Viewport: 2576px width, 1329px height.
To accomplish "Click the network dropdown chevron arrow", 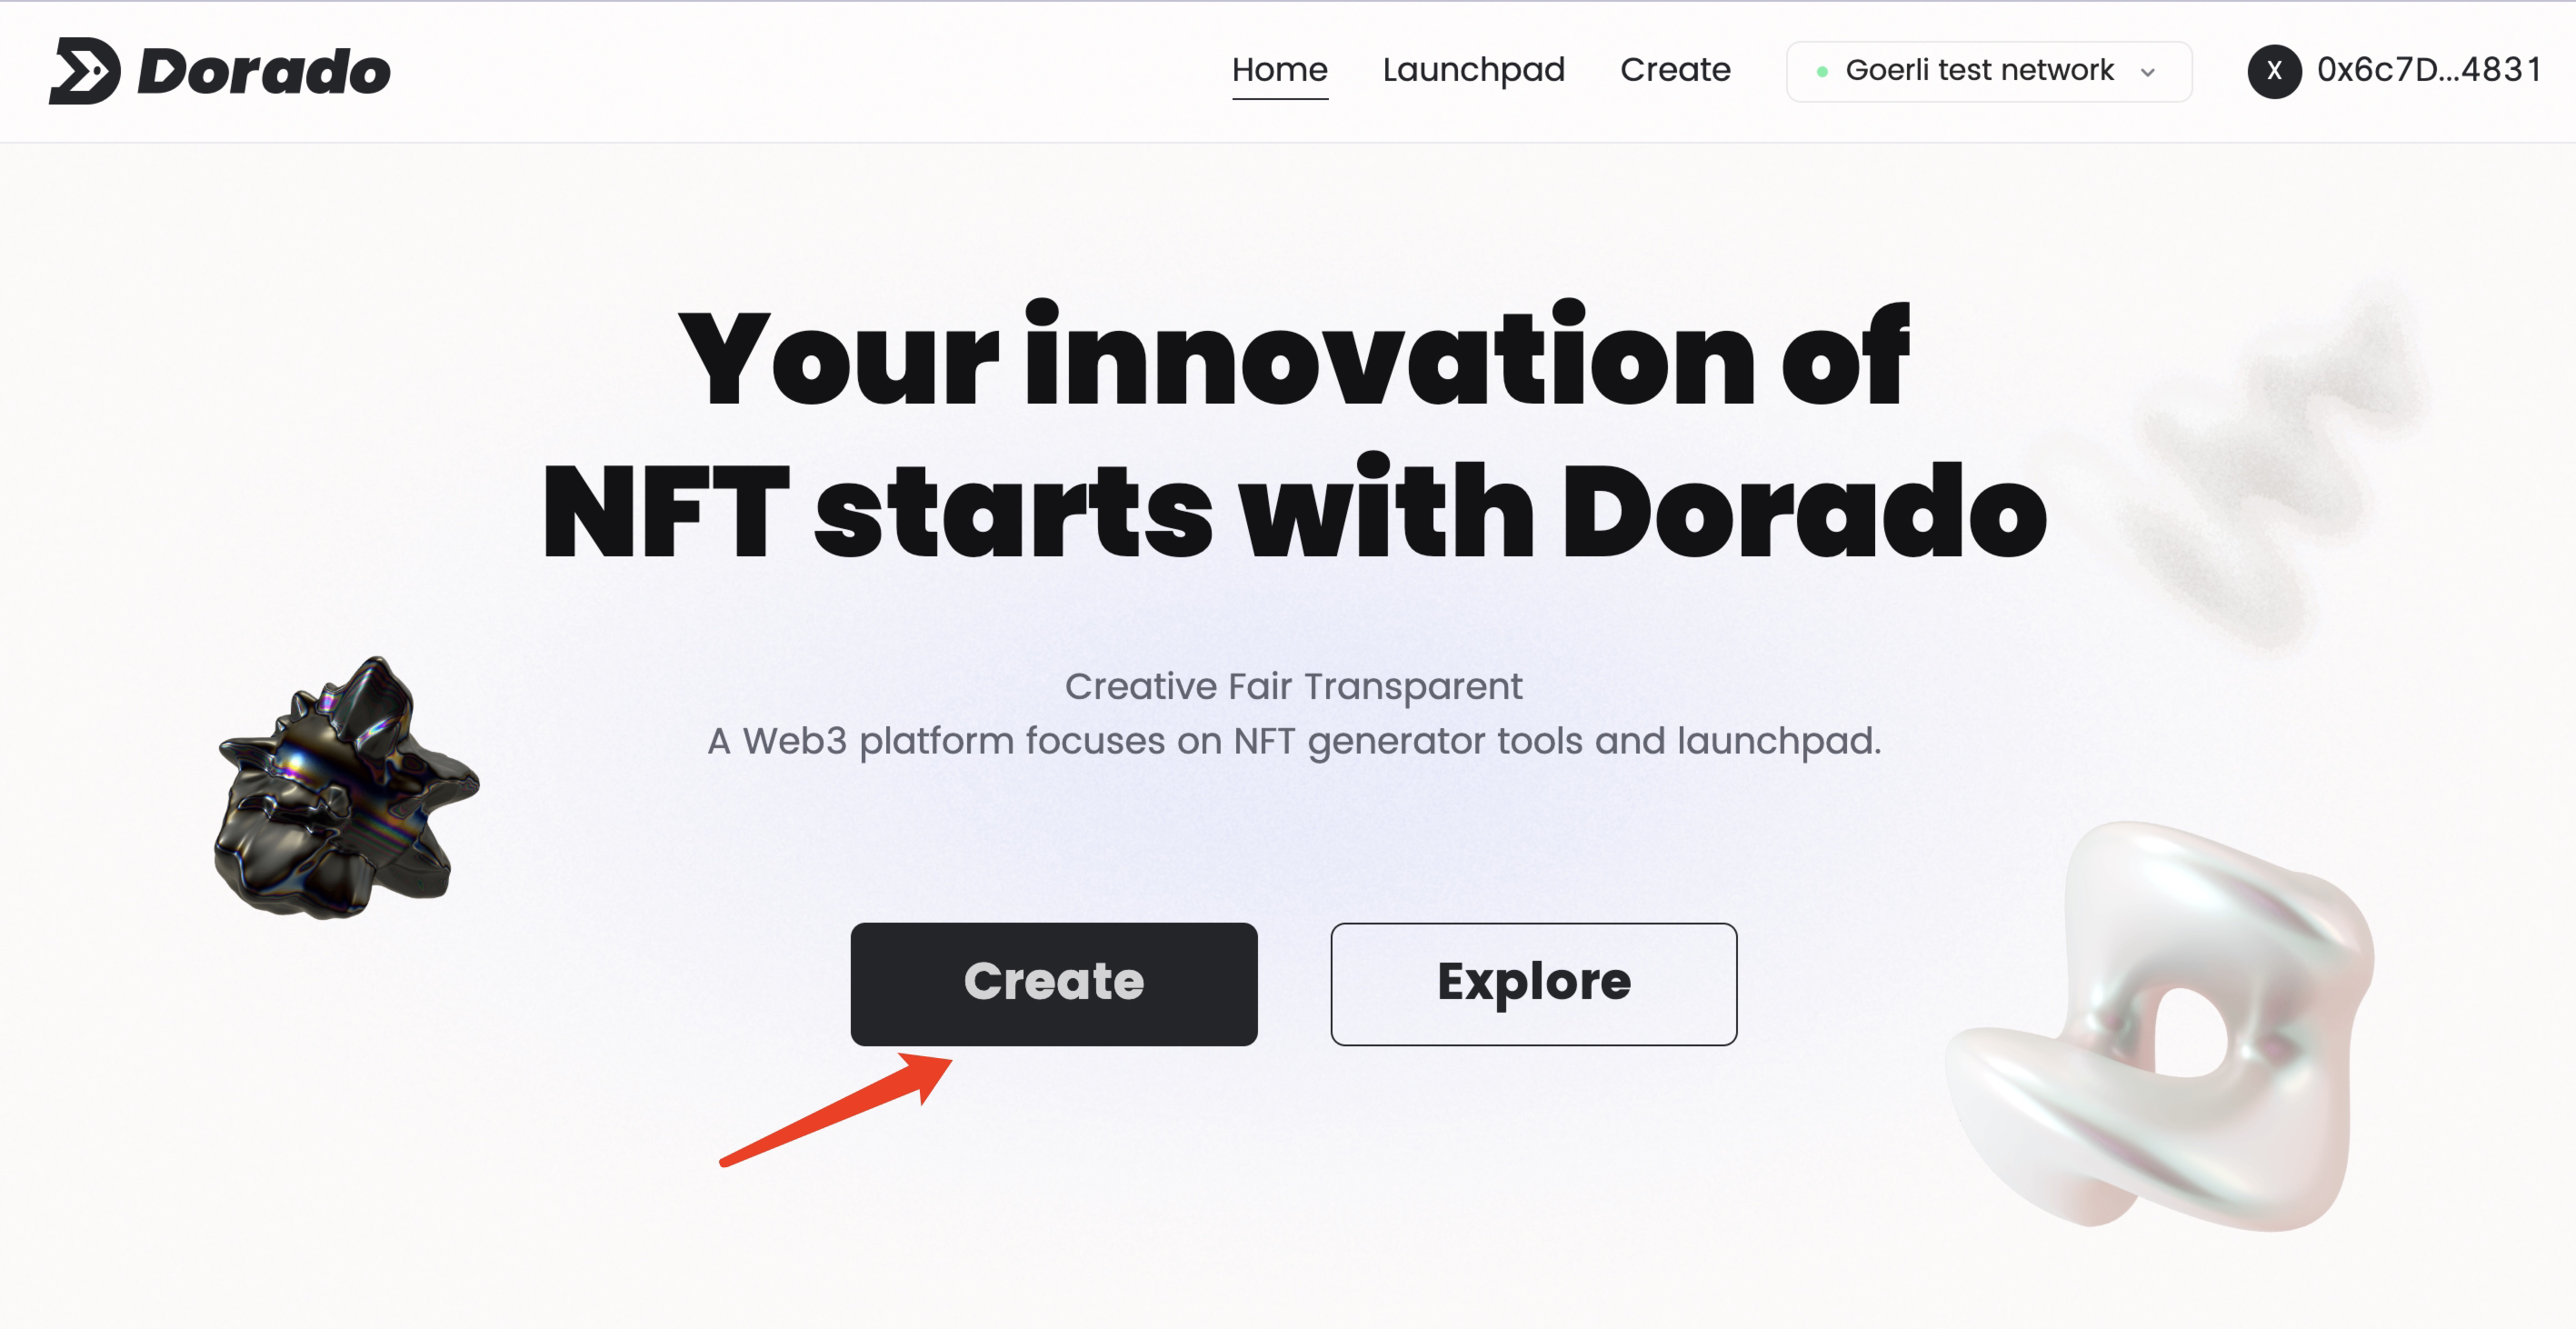I will tap(2147, 72).
